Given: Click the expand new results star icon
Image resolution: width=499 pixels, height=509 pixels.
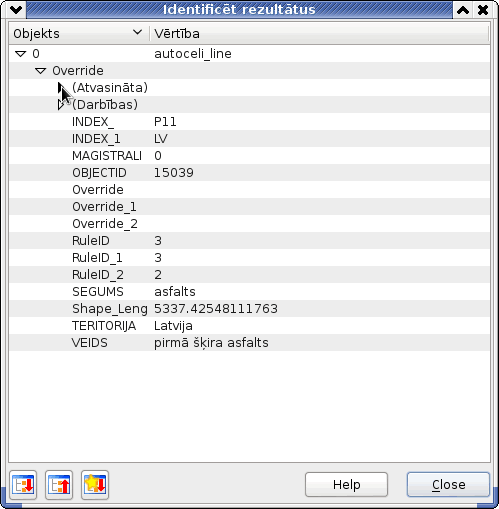Looking at the screenshot, I should (95, 485).
